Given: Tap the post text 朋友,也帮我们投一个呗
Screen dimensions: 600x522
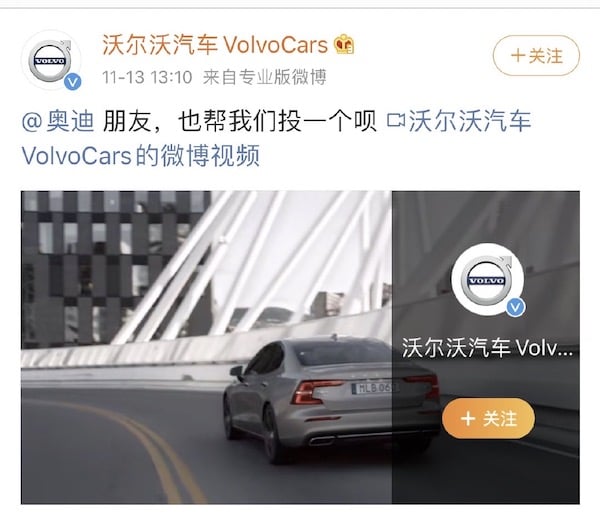Looking at the screenshot, I should [240, 122].
